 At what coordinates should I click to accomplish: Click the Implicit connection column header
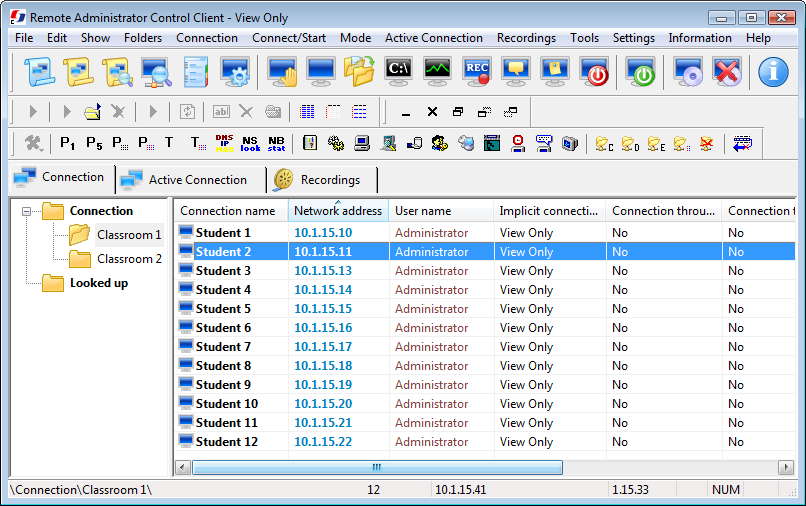[549, 211]
